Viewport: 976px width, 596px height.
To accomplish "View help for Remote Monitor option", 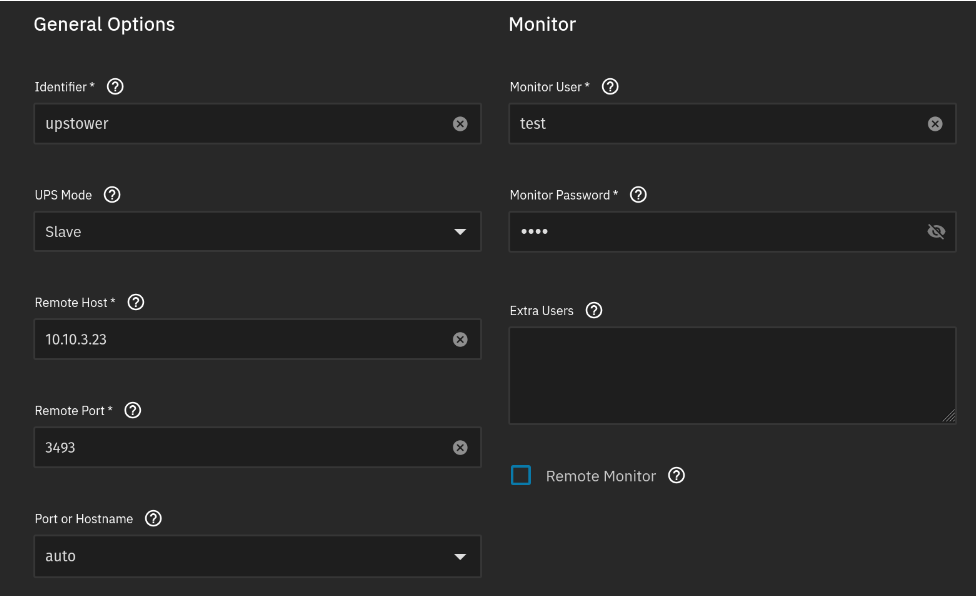I will pyautogui.click(x=676, y=476).
